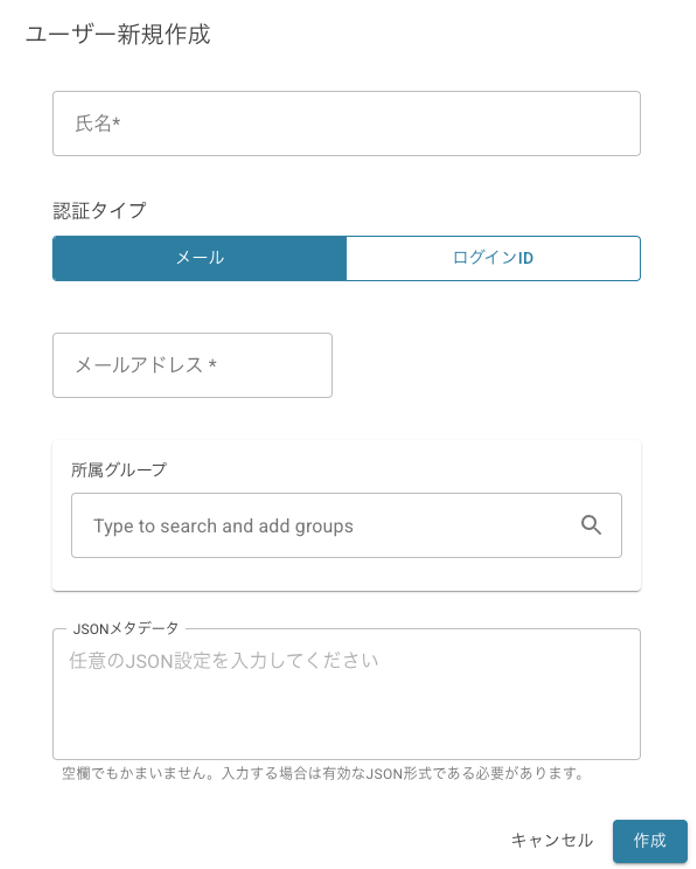Click the 認証タイプ section label
This screenshot has height=869, width=696.
coord(99,210)
